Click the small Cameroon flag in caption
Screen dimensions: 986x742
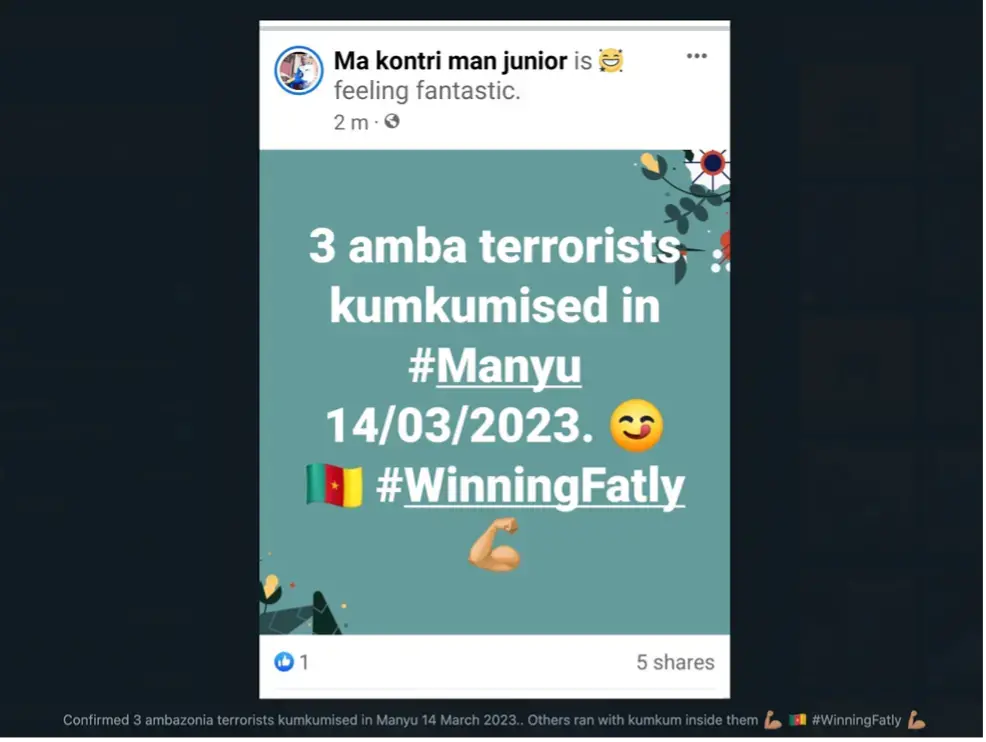[x=797, y=720]
